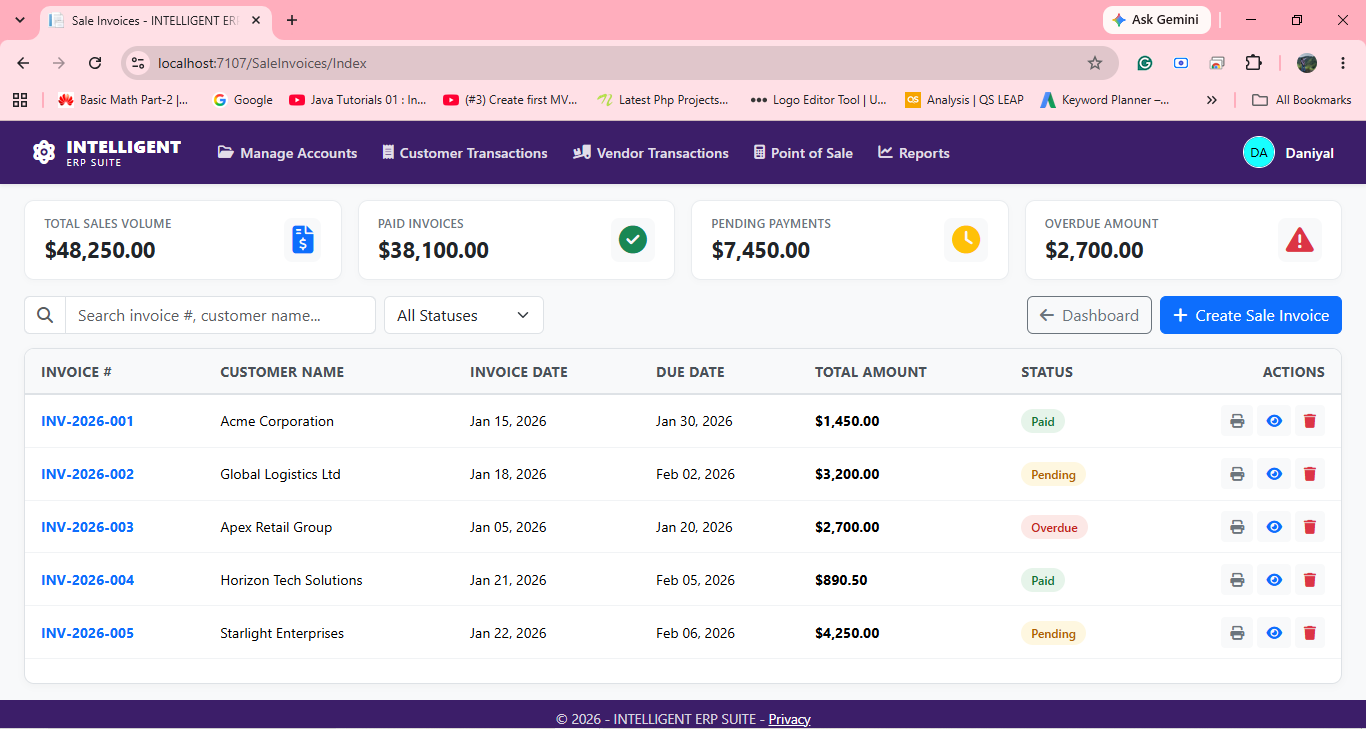Open the Chrome extensions puzzle icon
Viewport: 1366px width, 729px height.
1253,63
